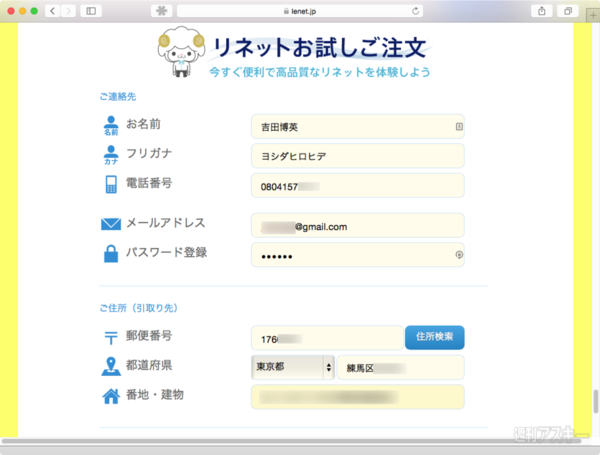The image size is (600, 455).
Task: Go back with Safari's back arrow
Action: tap(52, 11)
